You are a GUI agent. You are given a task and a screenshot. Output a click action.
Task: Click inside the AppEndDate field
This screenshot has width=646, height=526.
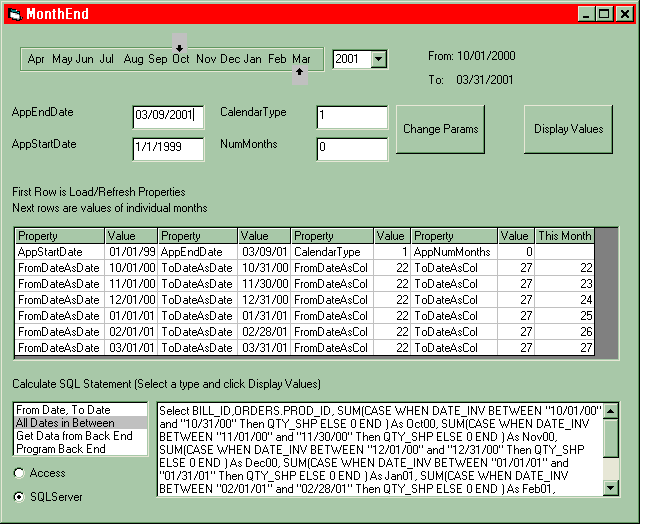[x=168, y=117]
